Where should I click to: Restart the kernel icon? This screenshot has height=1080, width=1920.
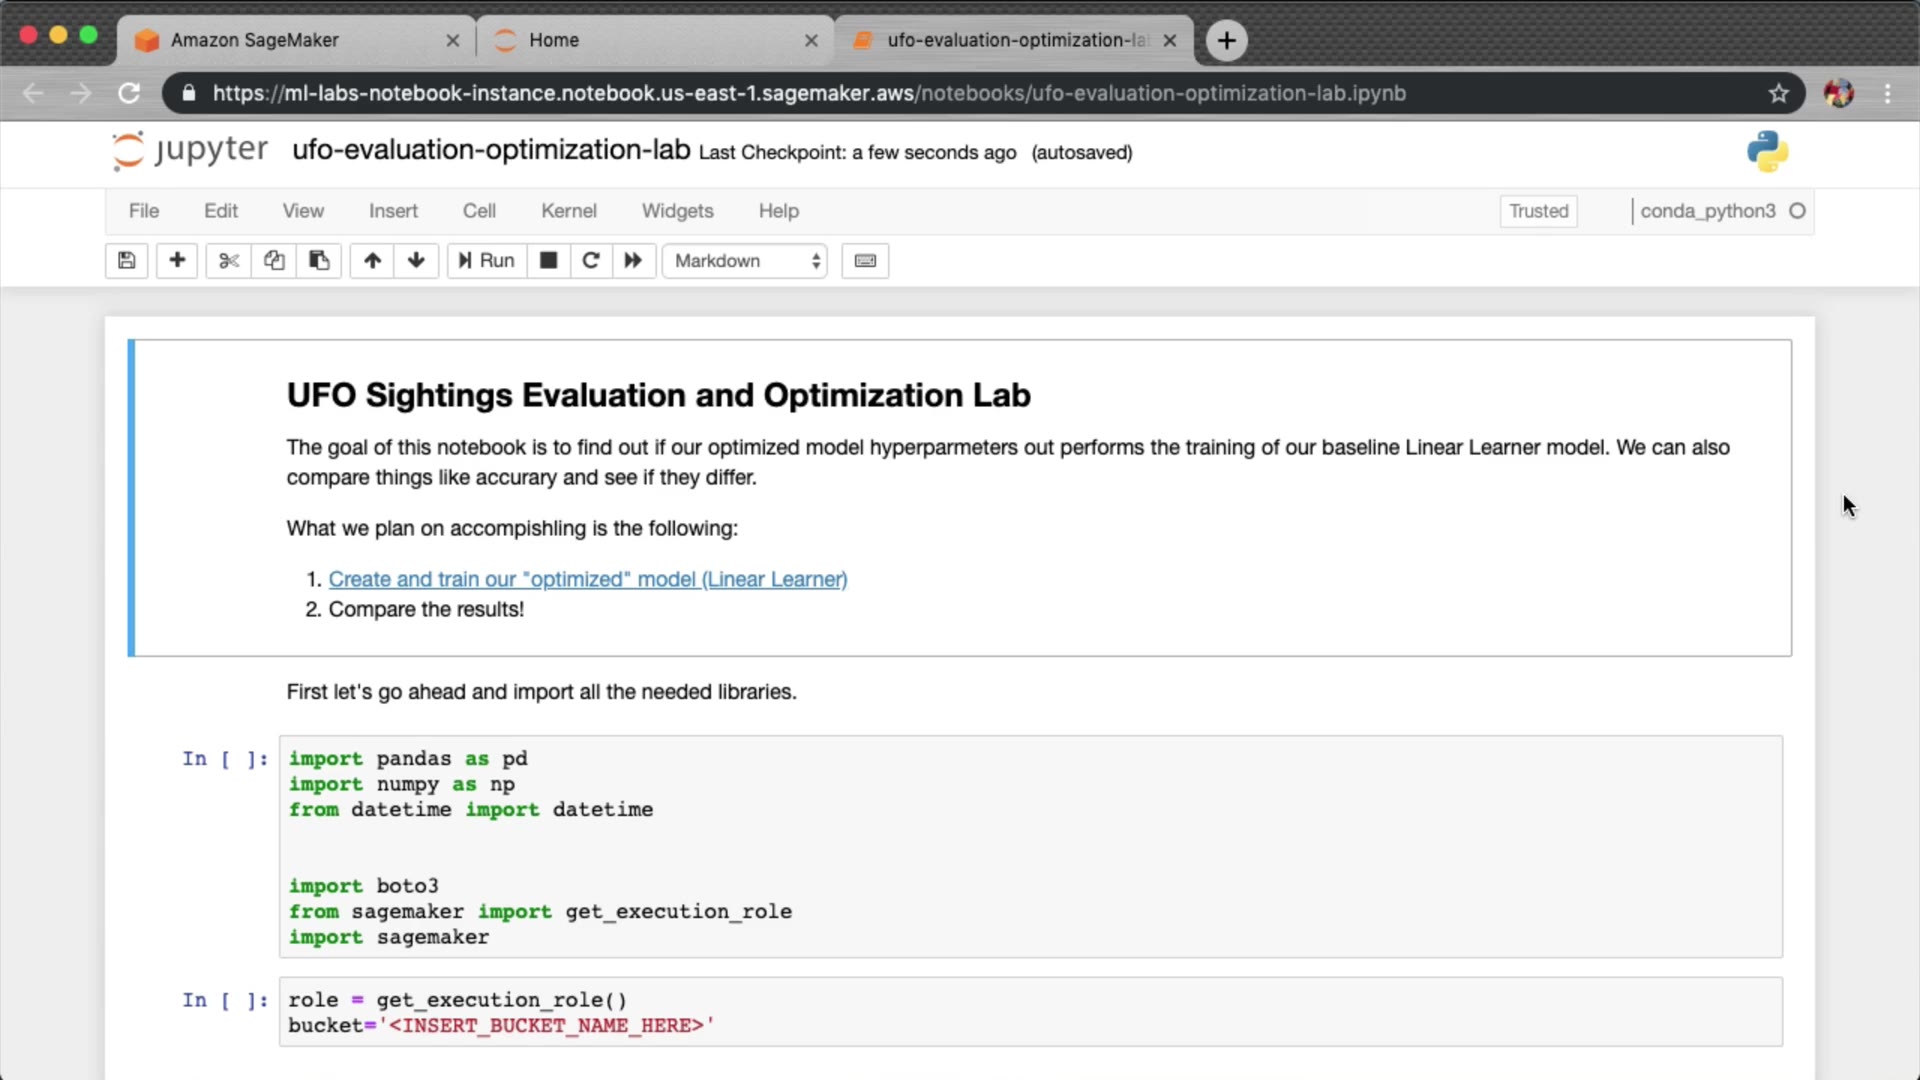[x=591, y=261]
